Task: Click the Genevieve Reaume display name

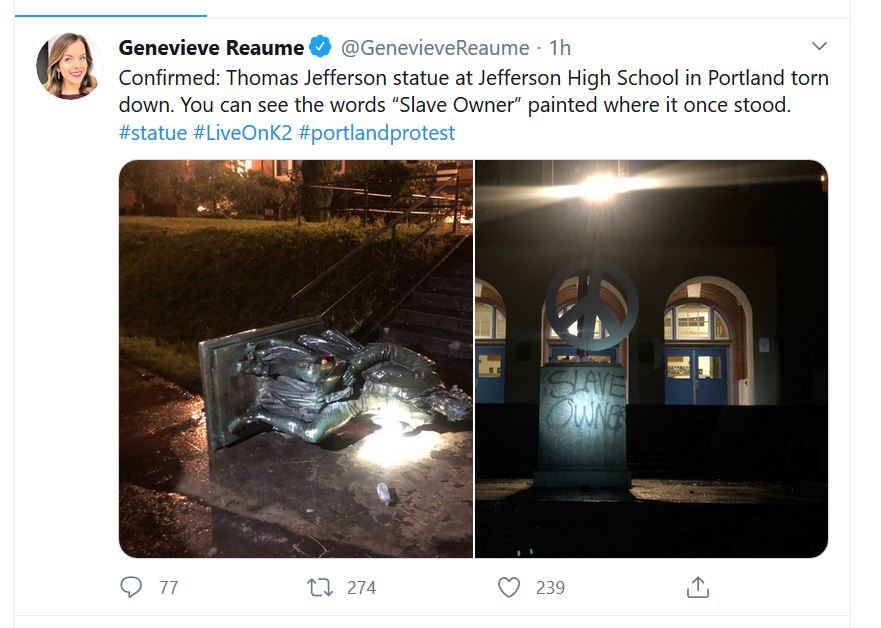Action: [211, 47]
